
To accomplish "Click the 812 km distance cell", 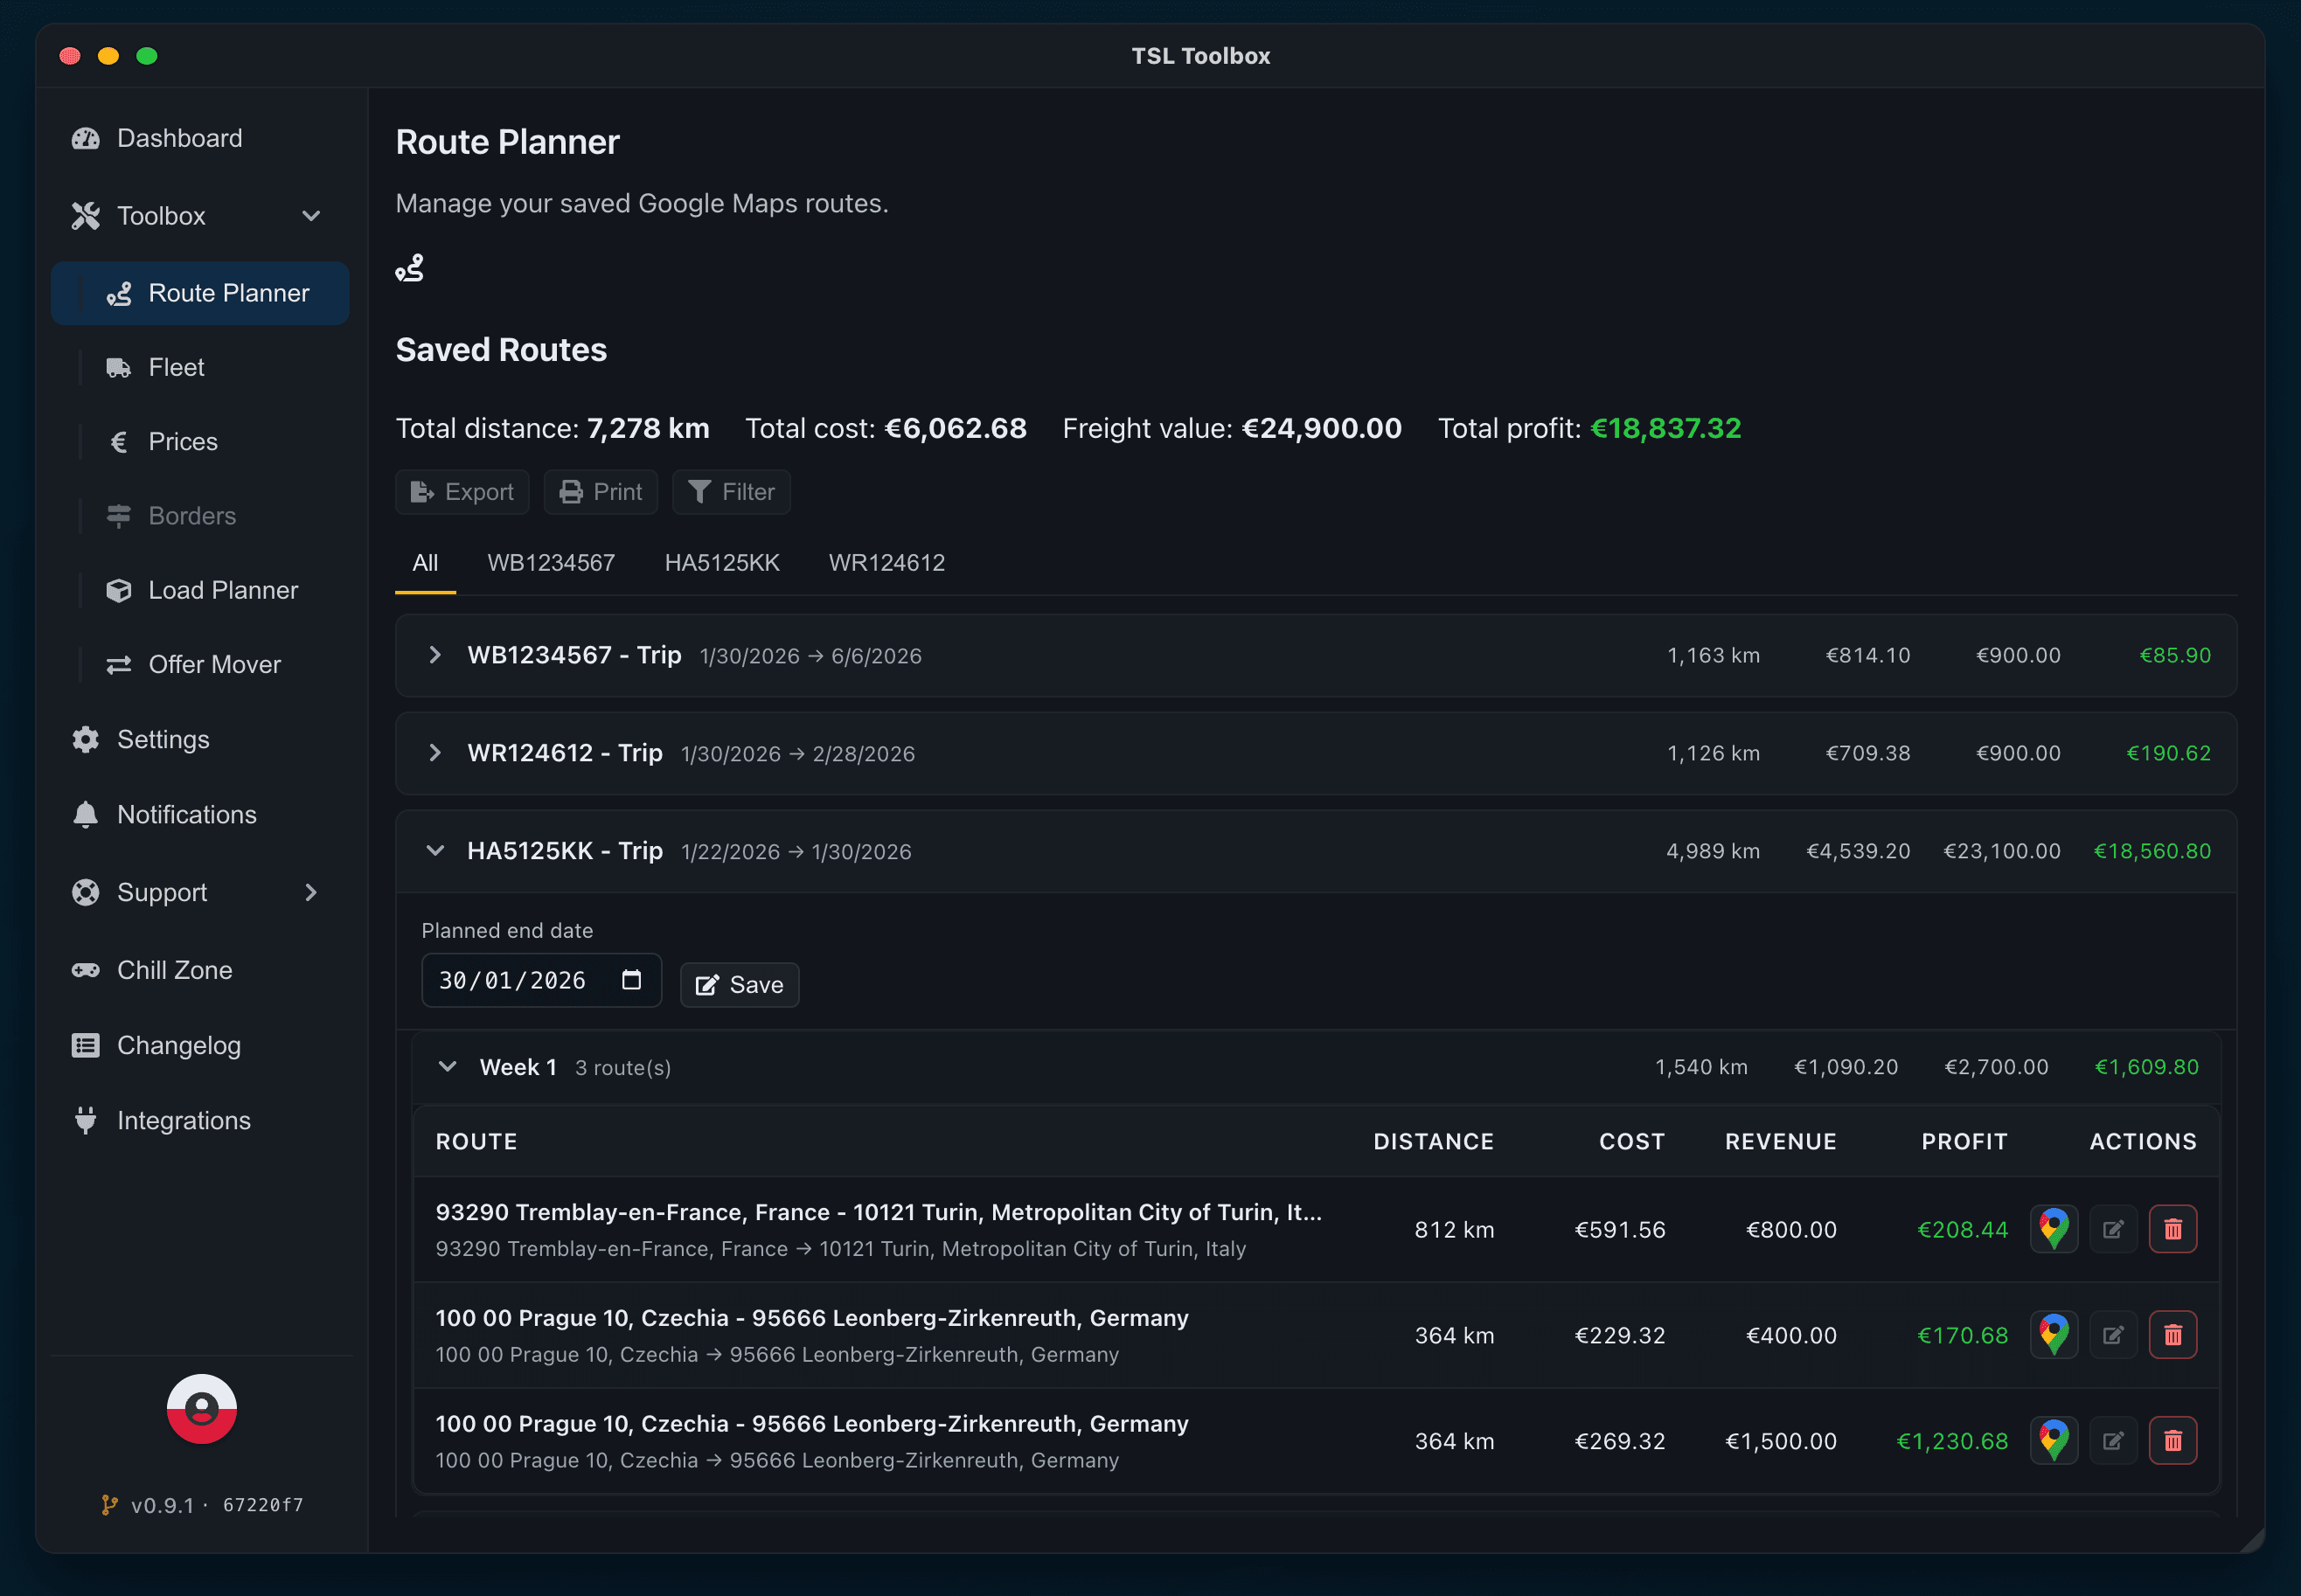I will (1454, 1229).
